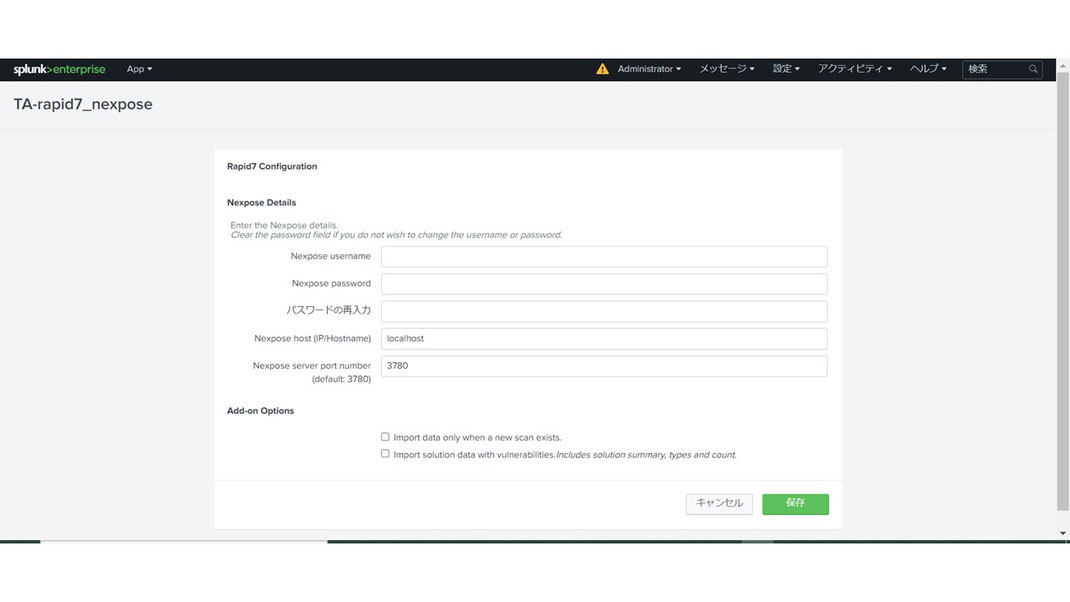Click the server port number field 3780
Viewport: 1070px width, 602px height.
(604, 366)
